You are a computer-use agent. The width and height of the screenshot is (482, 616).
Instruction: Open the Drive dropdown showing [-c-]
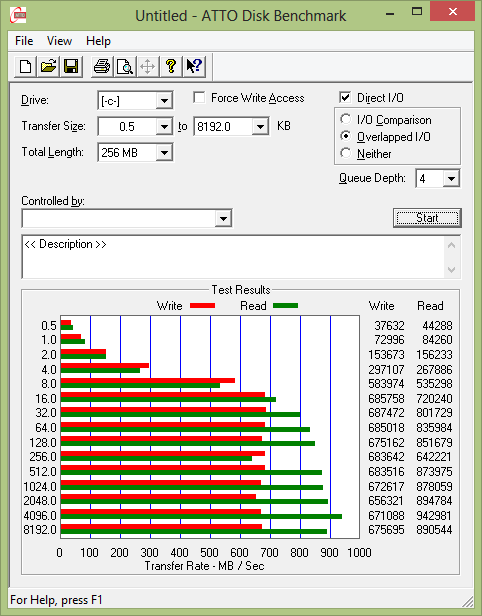coord(164,101)
